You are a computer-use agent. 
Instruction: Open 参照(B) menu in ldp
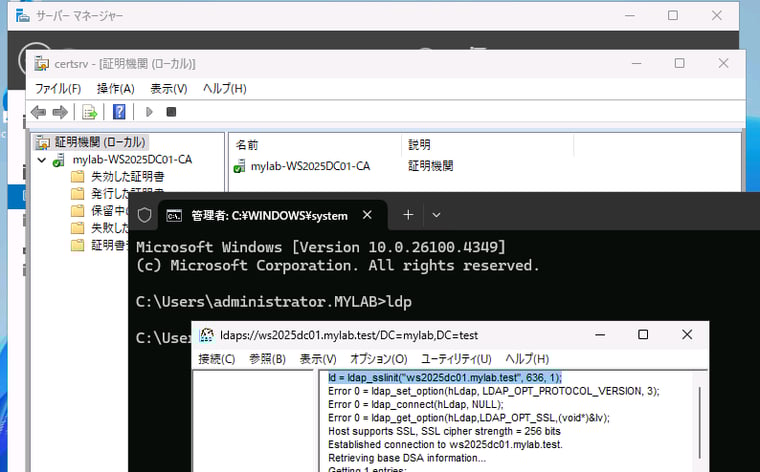click(267, 359)
